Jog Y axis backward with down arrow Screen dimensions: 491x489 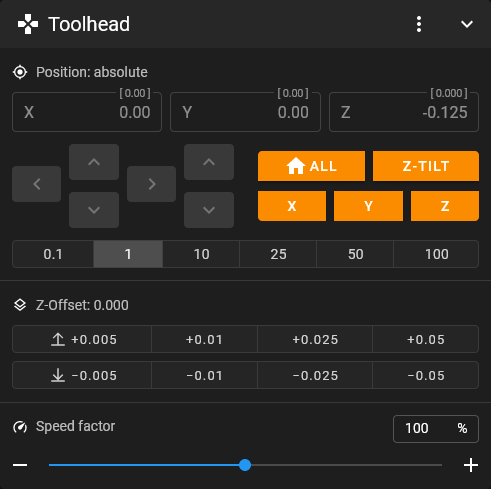pyautogui.click(x=94, y=210)
